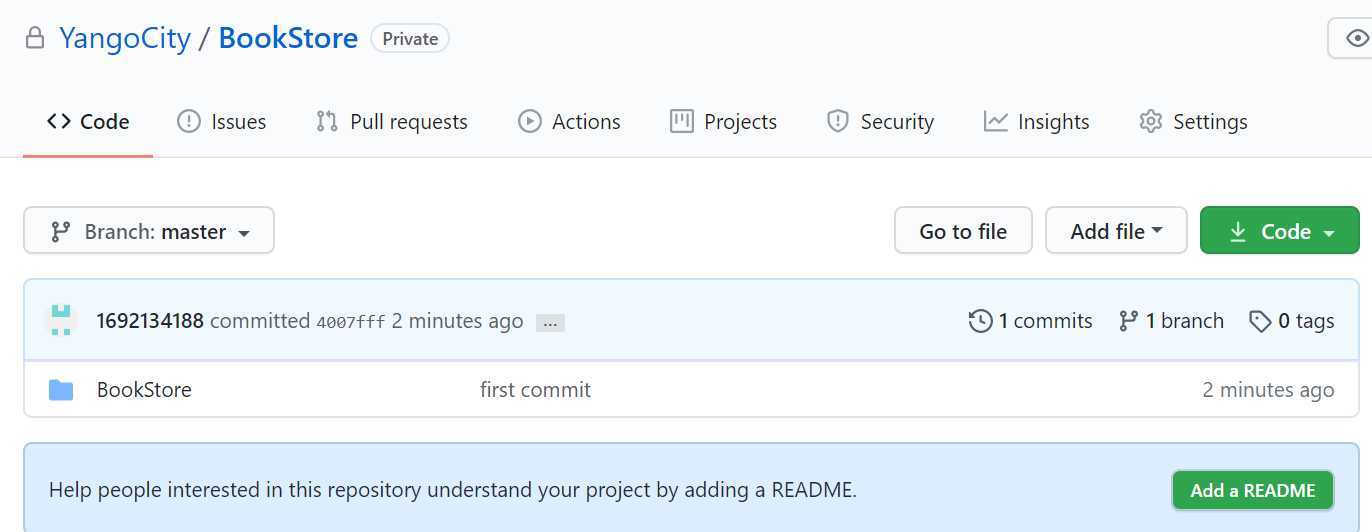Expand the Add file dropdown

click(x=1116, y=231)
